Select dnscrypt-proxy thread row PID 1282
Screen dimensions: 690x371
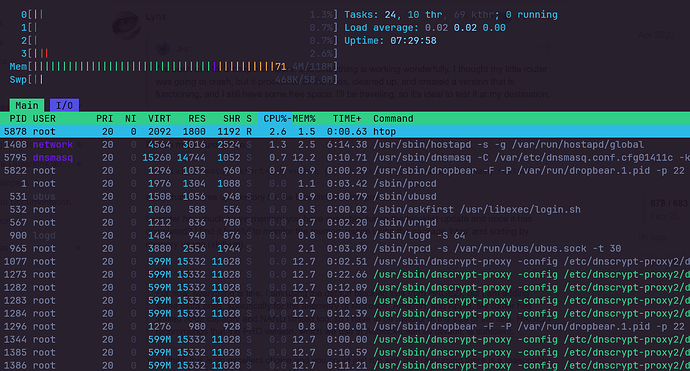click(345, 287)
